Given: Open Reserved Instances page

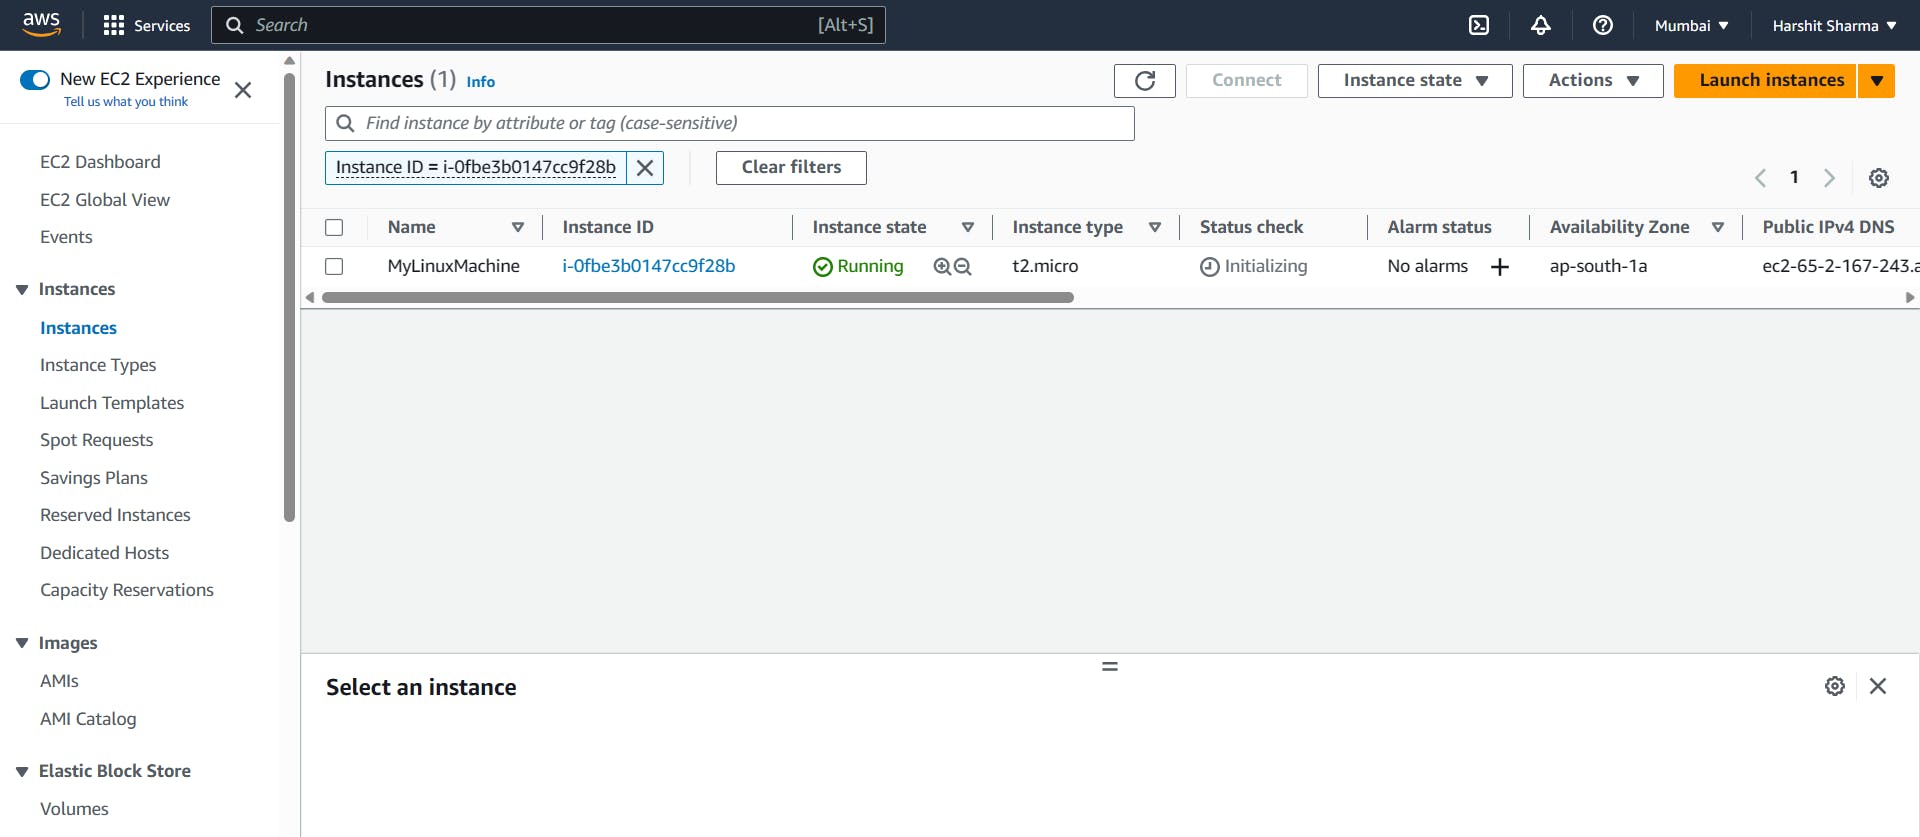Looking at the screenshot, I should [x=115, y=515].
